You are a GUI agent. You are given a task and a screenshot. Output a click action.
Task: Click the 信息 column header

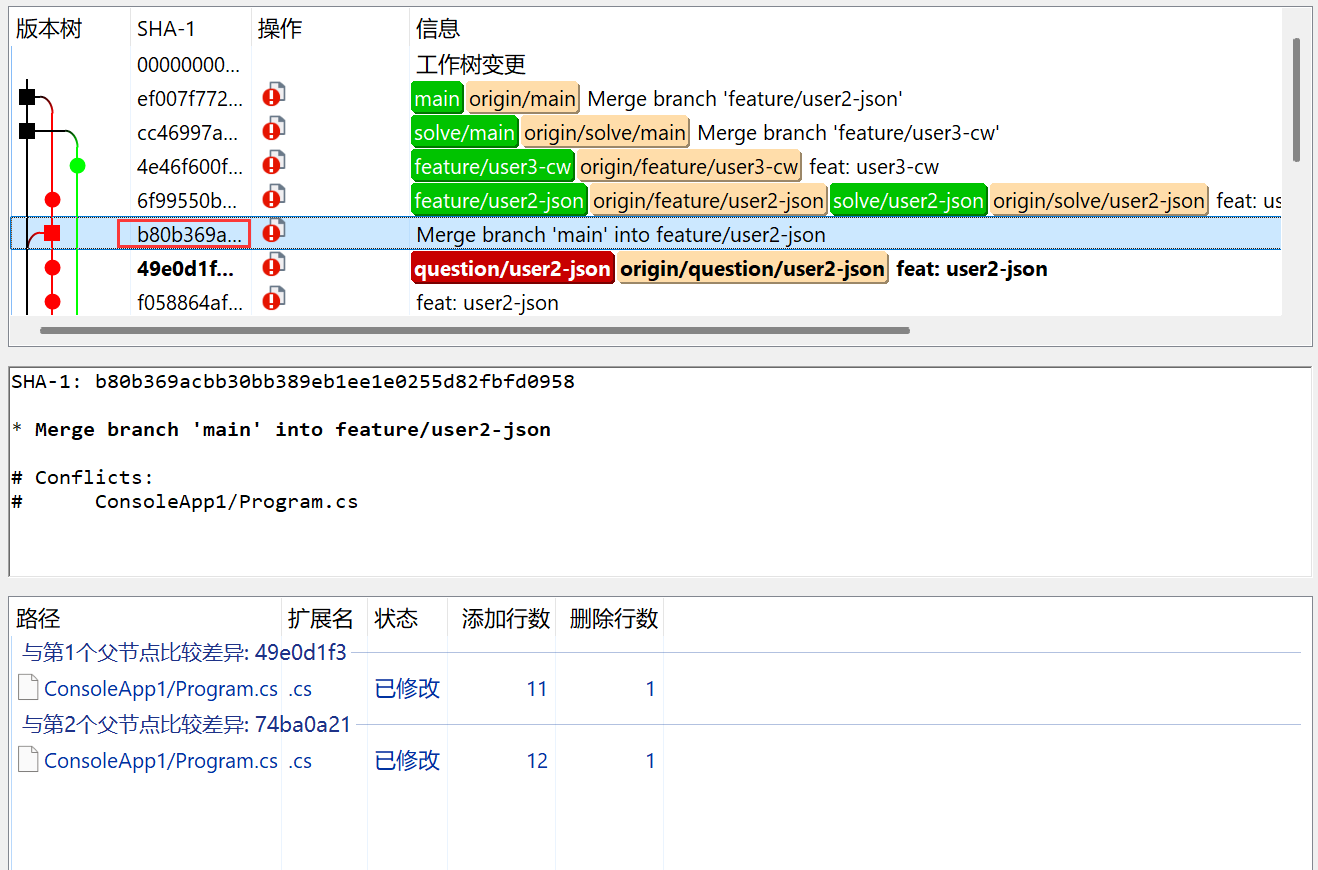pyautogui.click(x=438, y=29)
